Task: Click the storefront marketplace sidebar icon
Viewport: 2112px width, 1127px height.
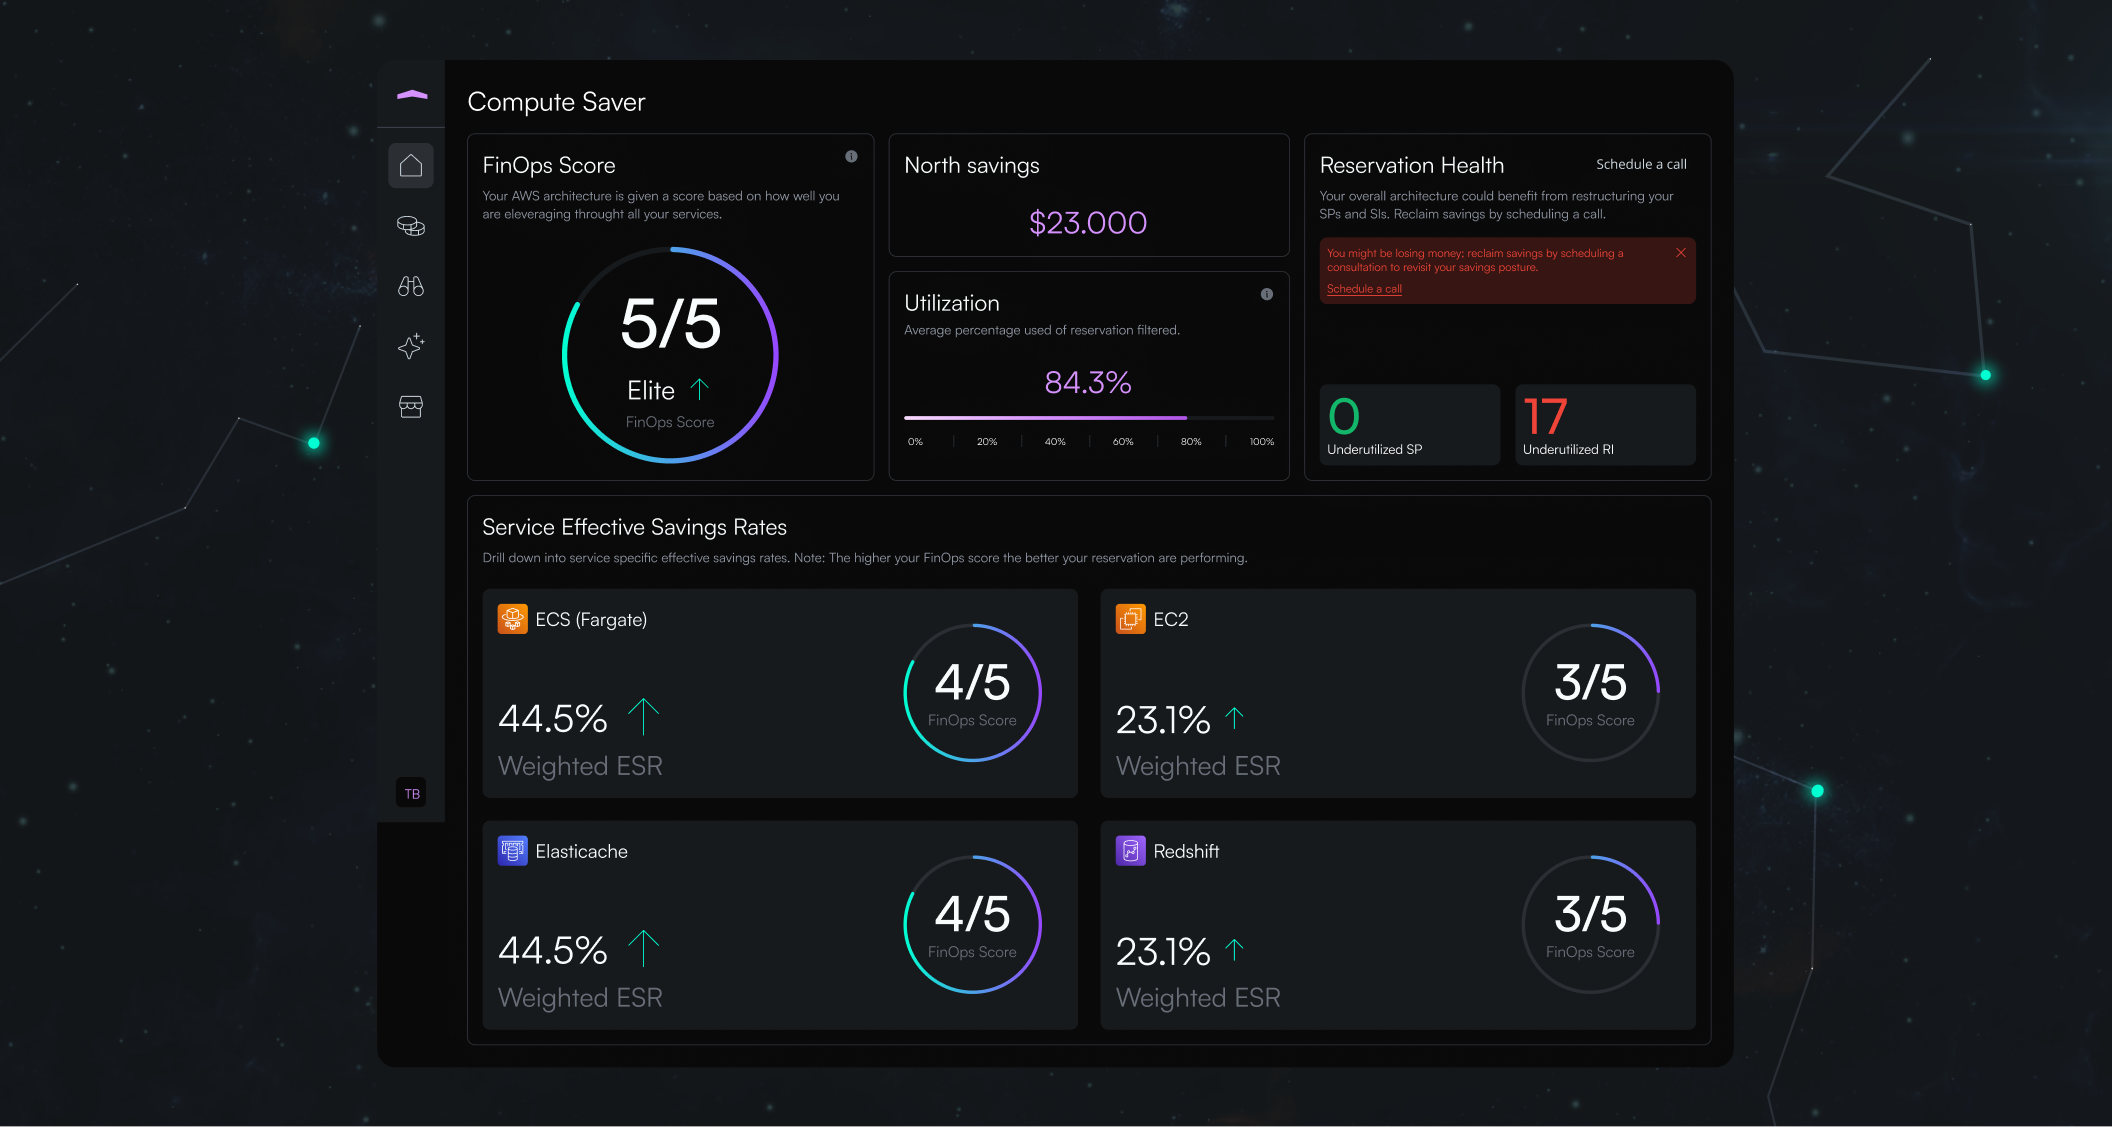Action: pos(411,407)
